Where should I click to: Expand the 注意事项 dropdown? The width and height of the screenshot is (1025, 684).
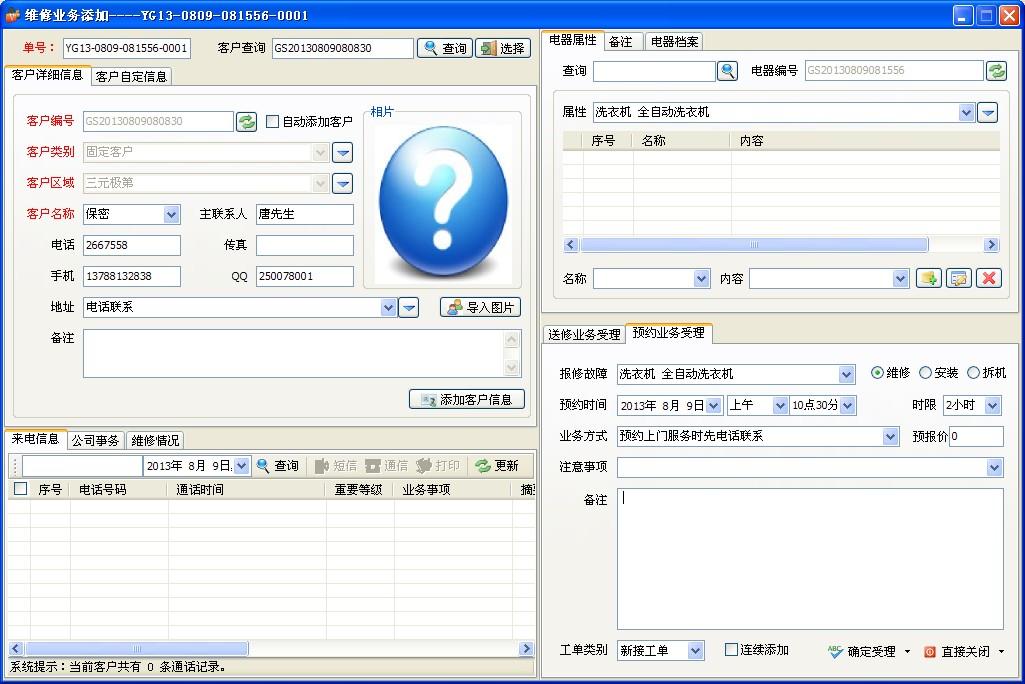994,468
